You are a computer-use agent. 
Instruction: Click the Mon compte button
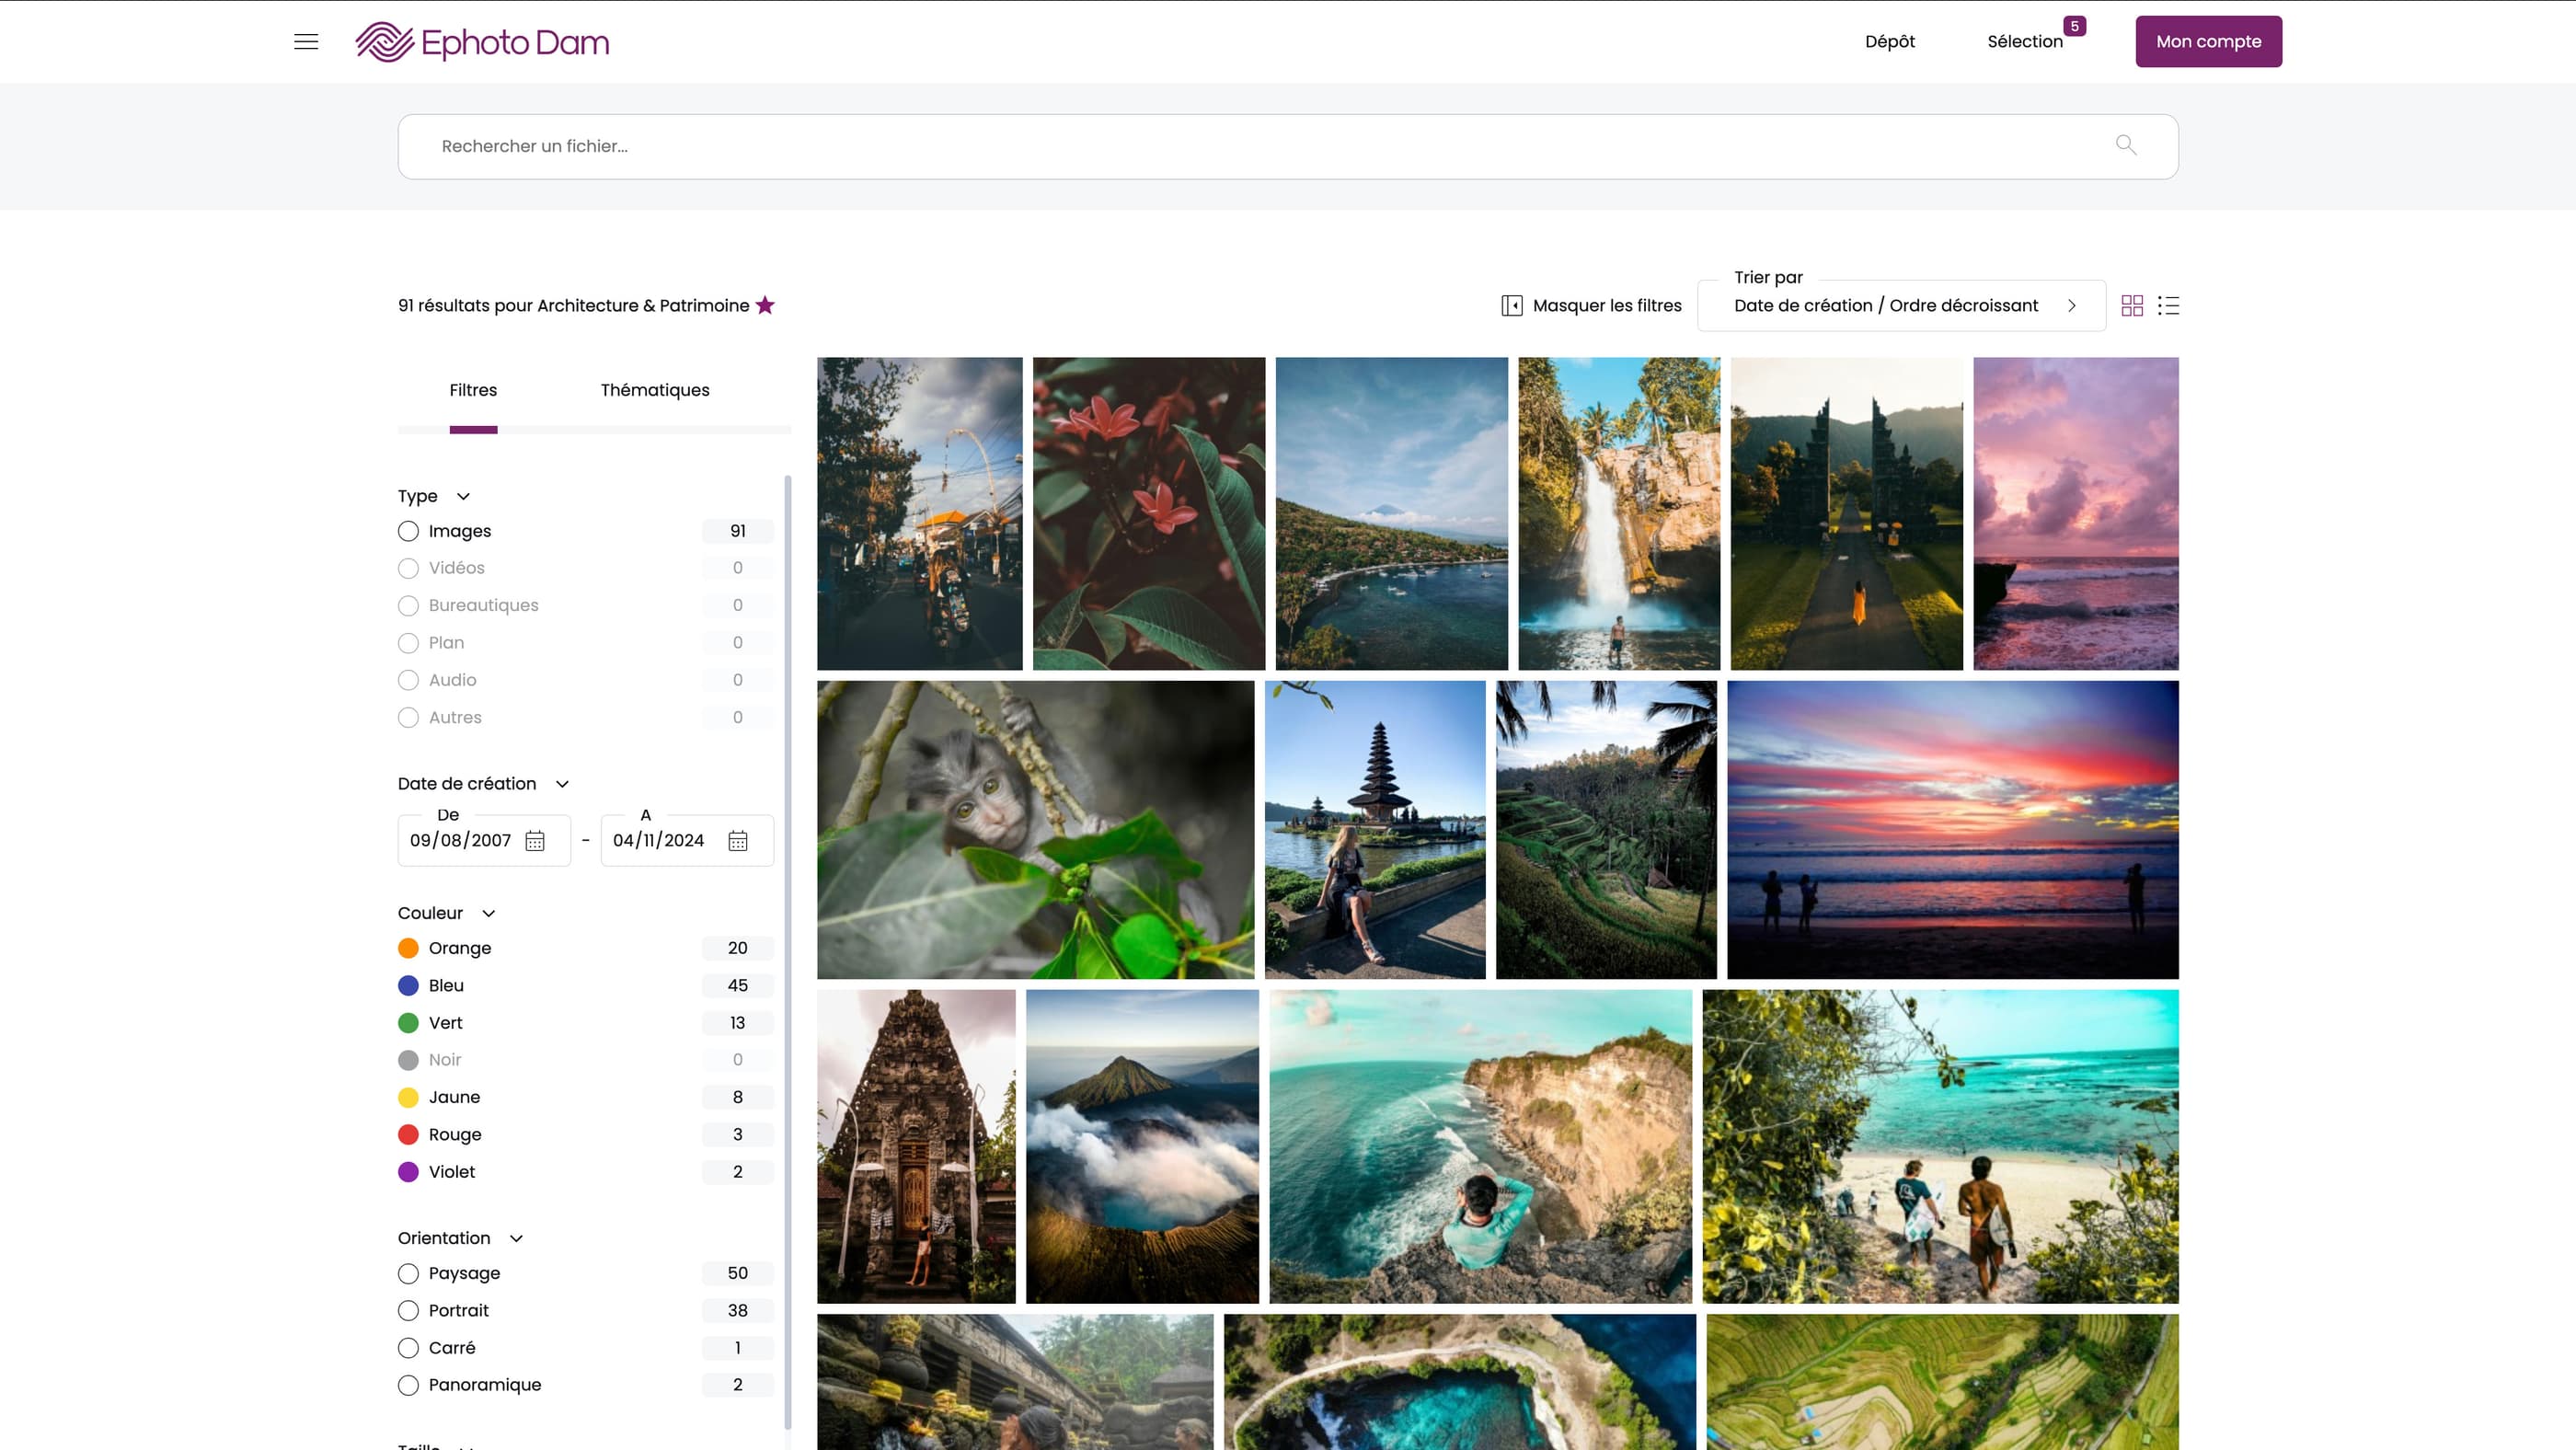pyautogui.click(x=2208, y=41)
